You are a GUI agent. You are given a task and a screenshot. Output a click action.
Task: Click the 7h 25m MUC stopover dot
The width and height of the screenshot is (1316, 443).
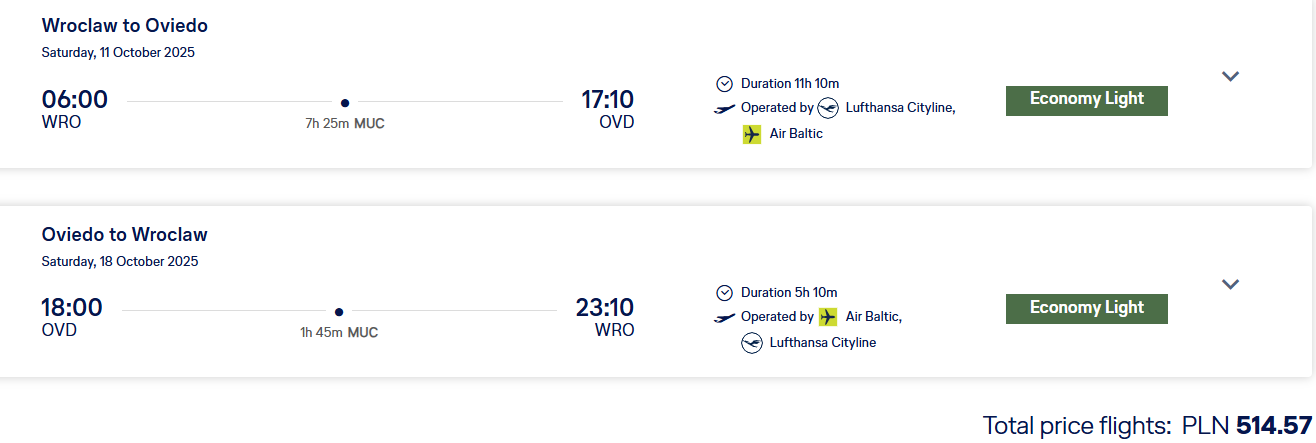click(345, 102)
